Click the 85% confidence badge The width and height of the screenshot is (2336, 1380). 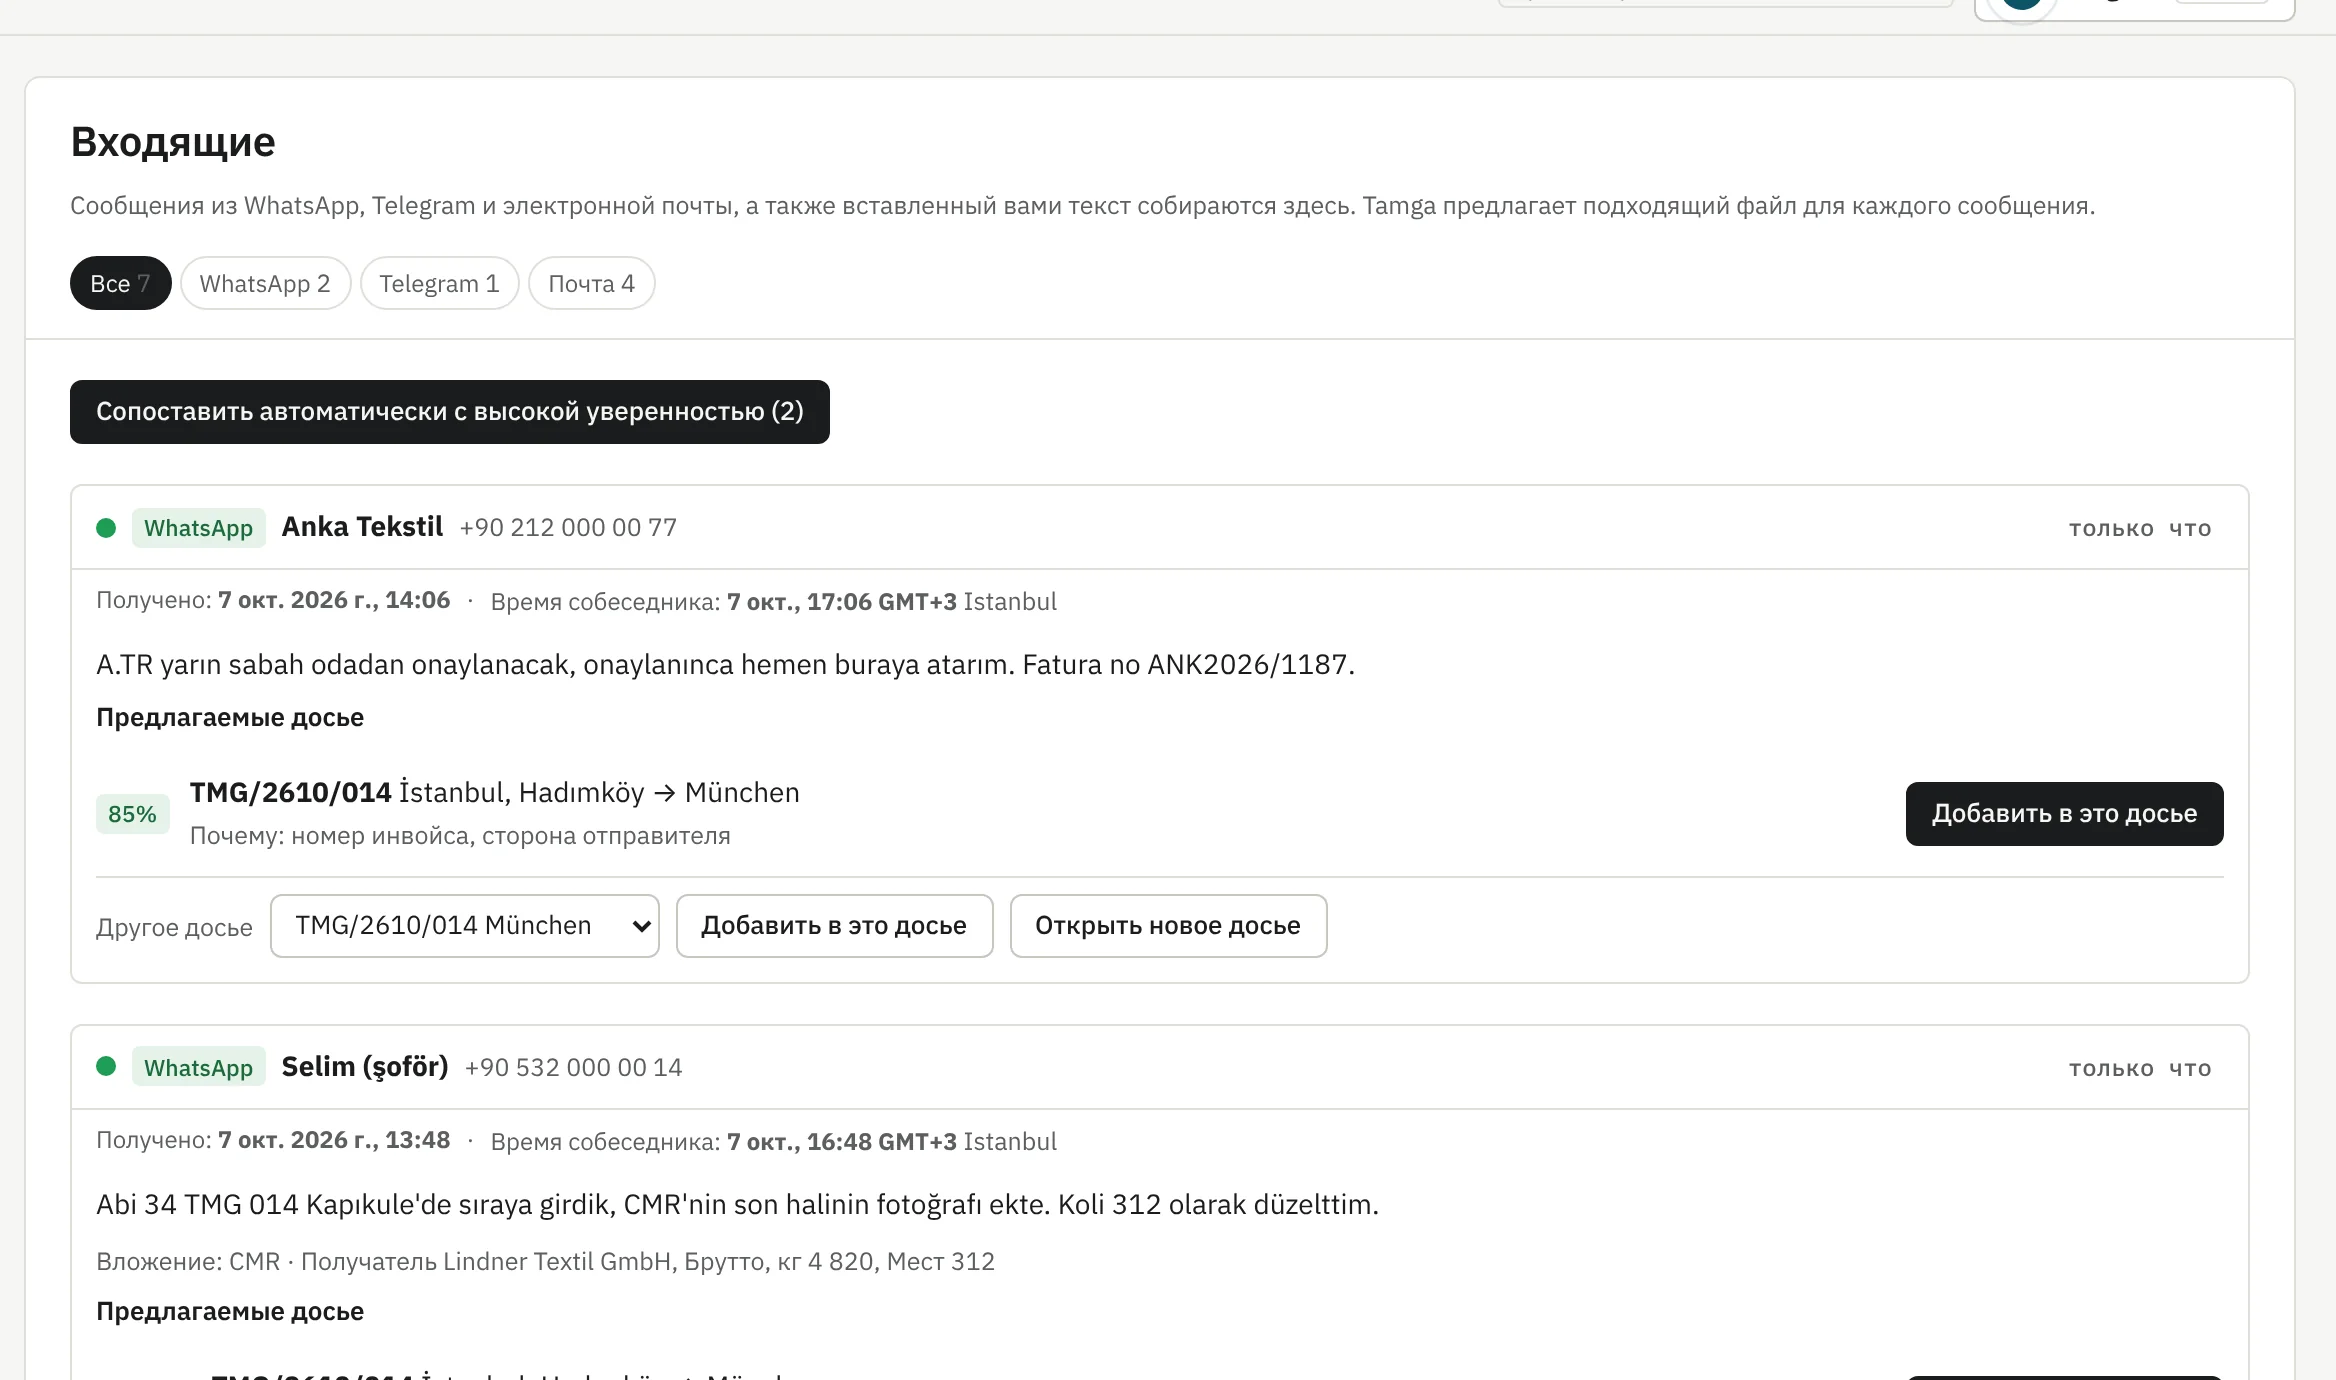[x=132, y=814]
